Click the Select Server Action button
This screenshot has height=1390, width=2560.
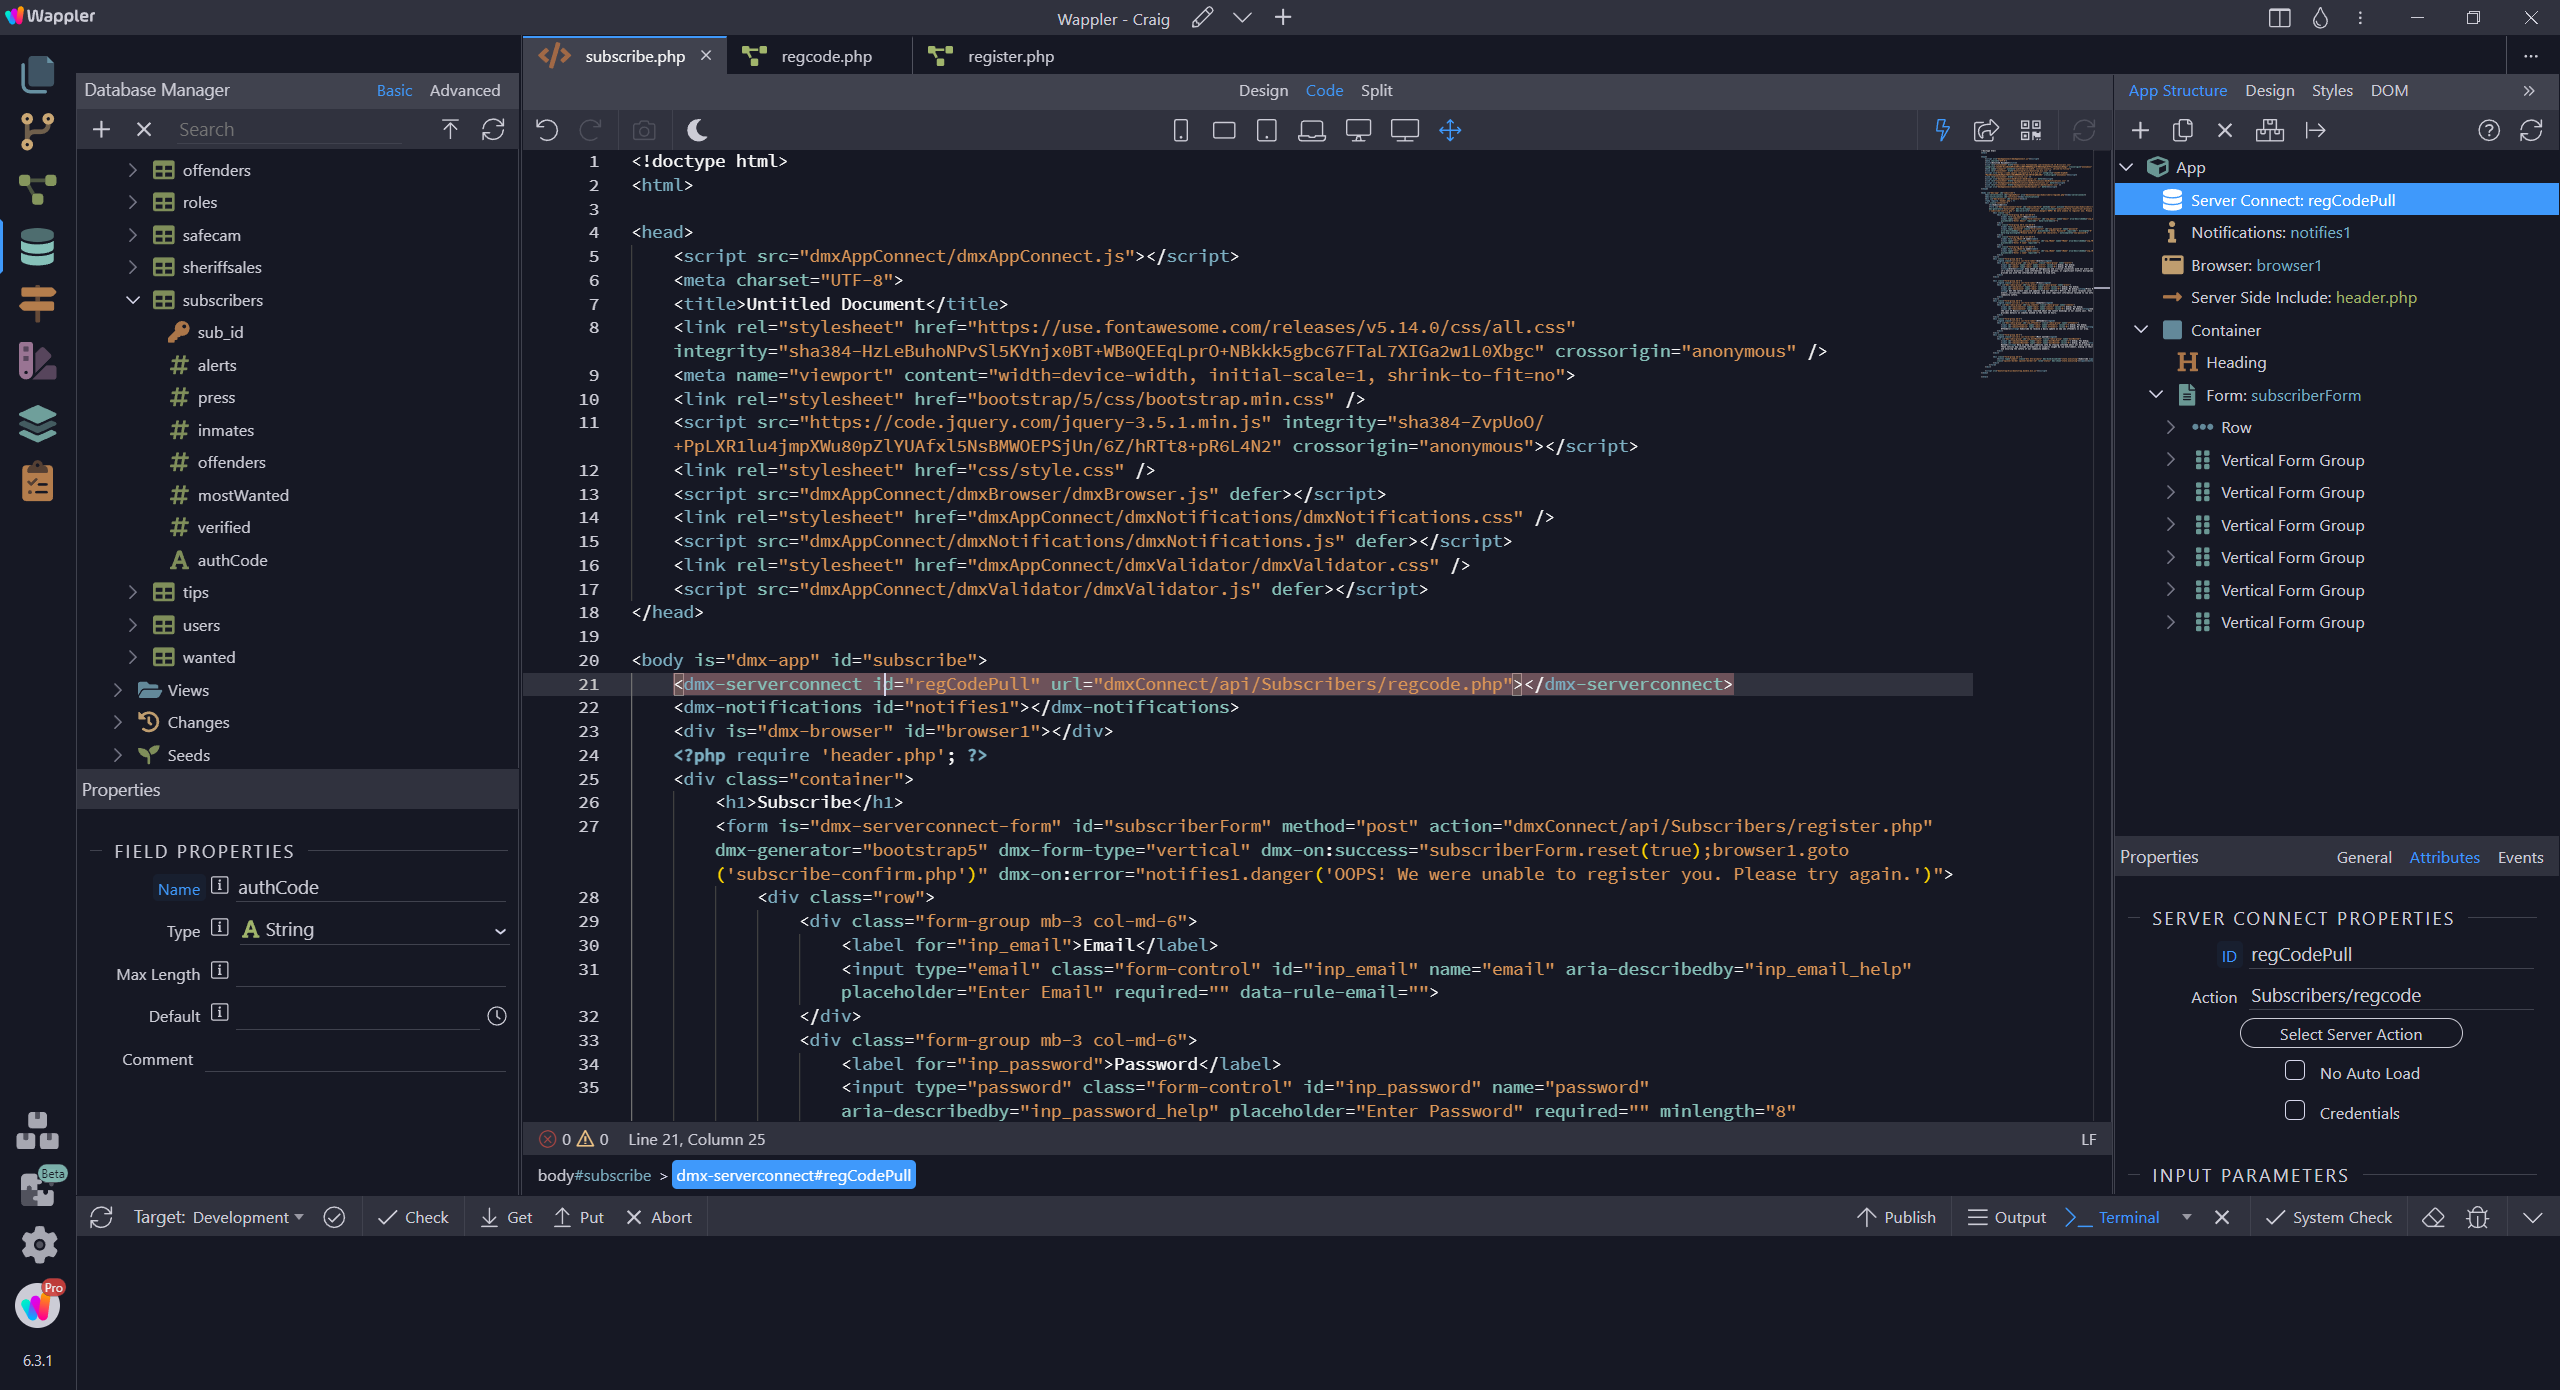click(2350, 1034)
